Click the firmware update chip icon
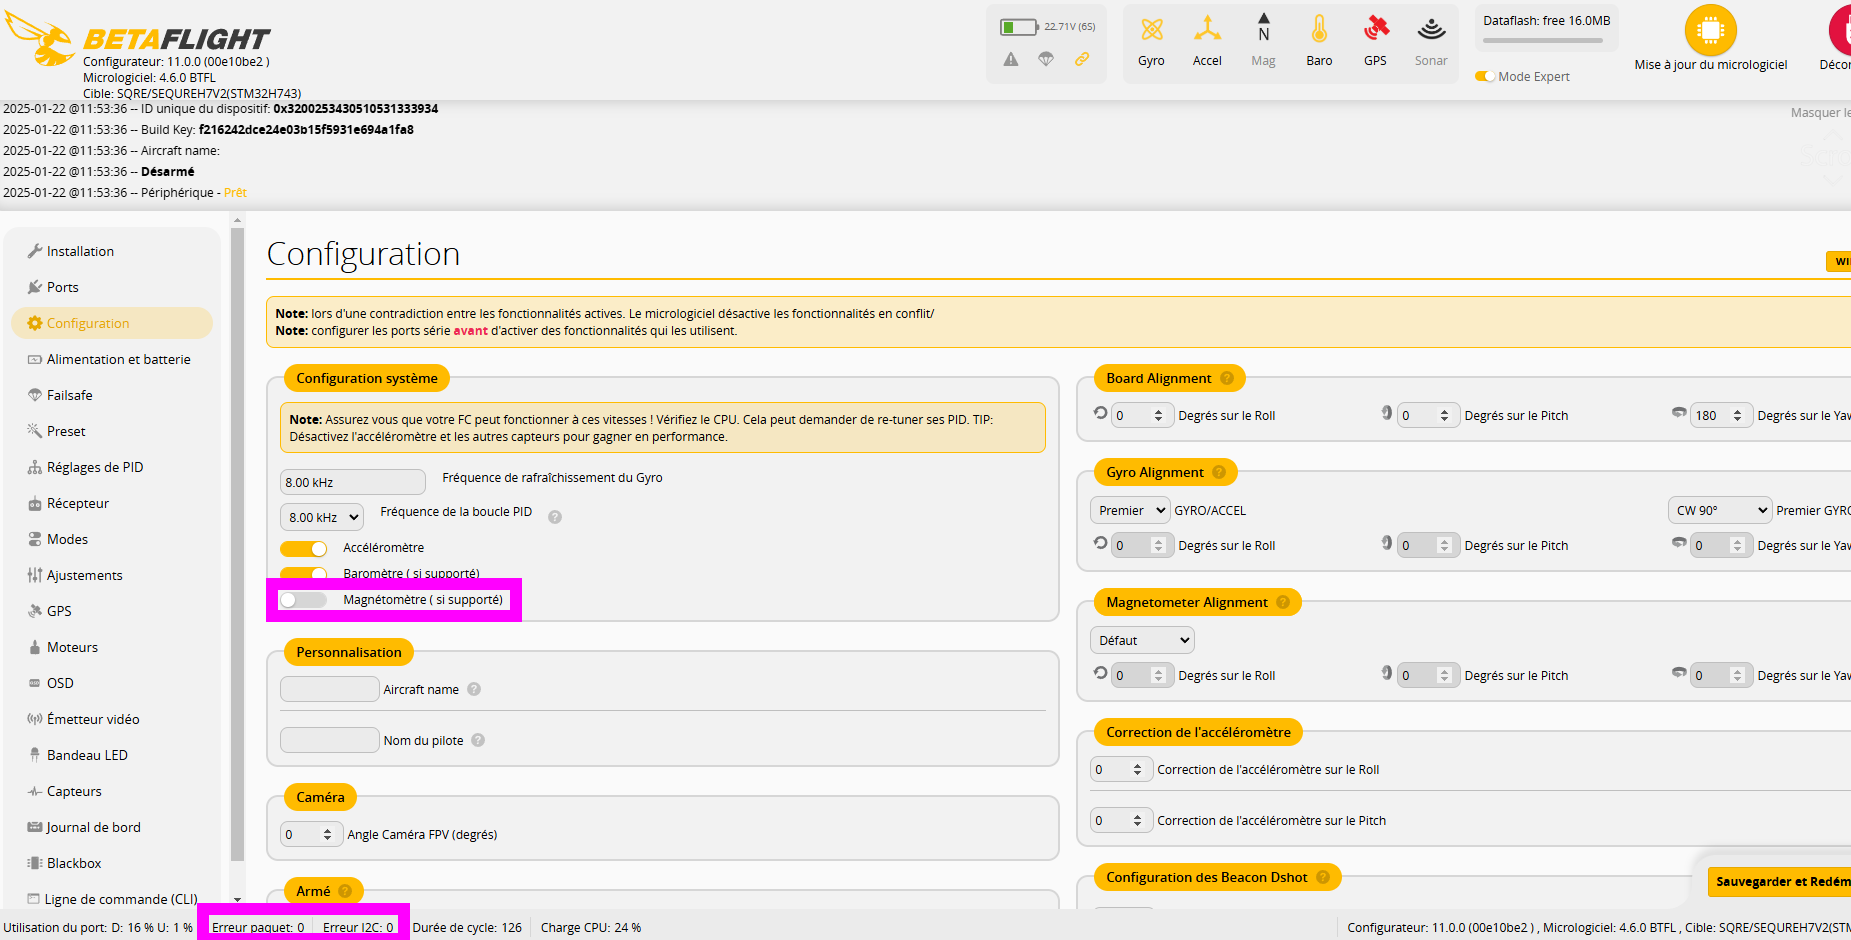1851x940 pixels. coord(1710,31)
